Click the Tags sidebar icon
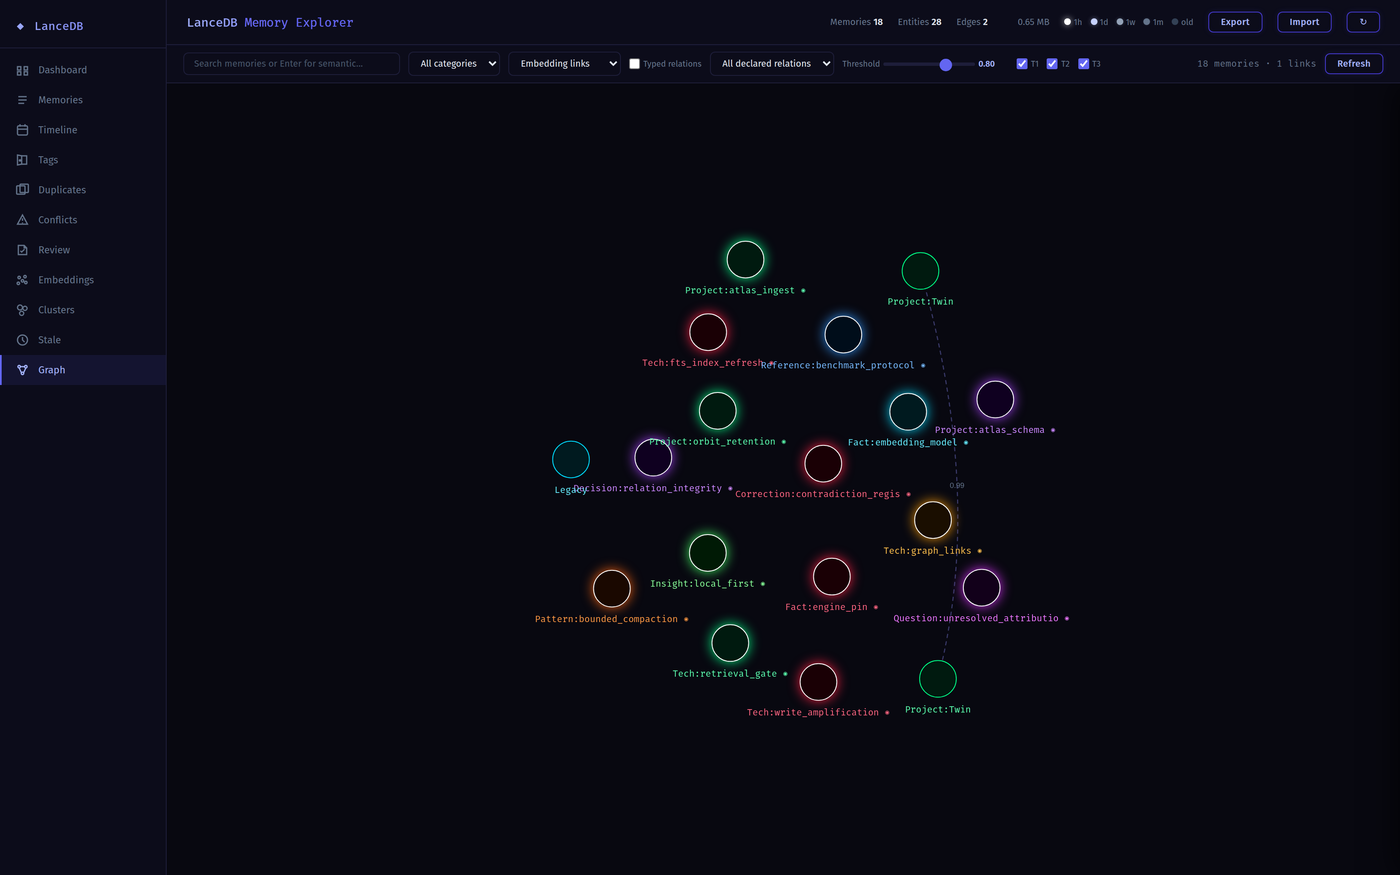Viewport: 1400px width, 875px height. click(22, 160)
